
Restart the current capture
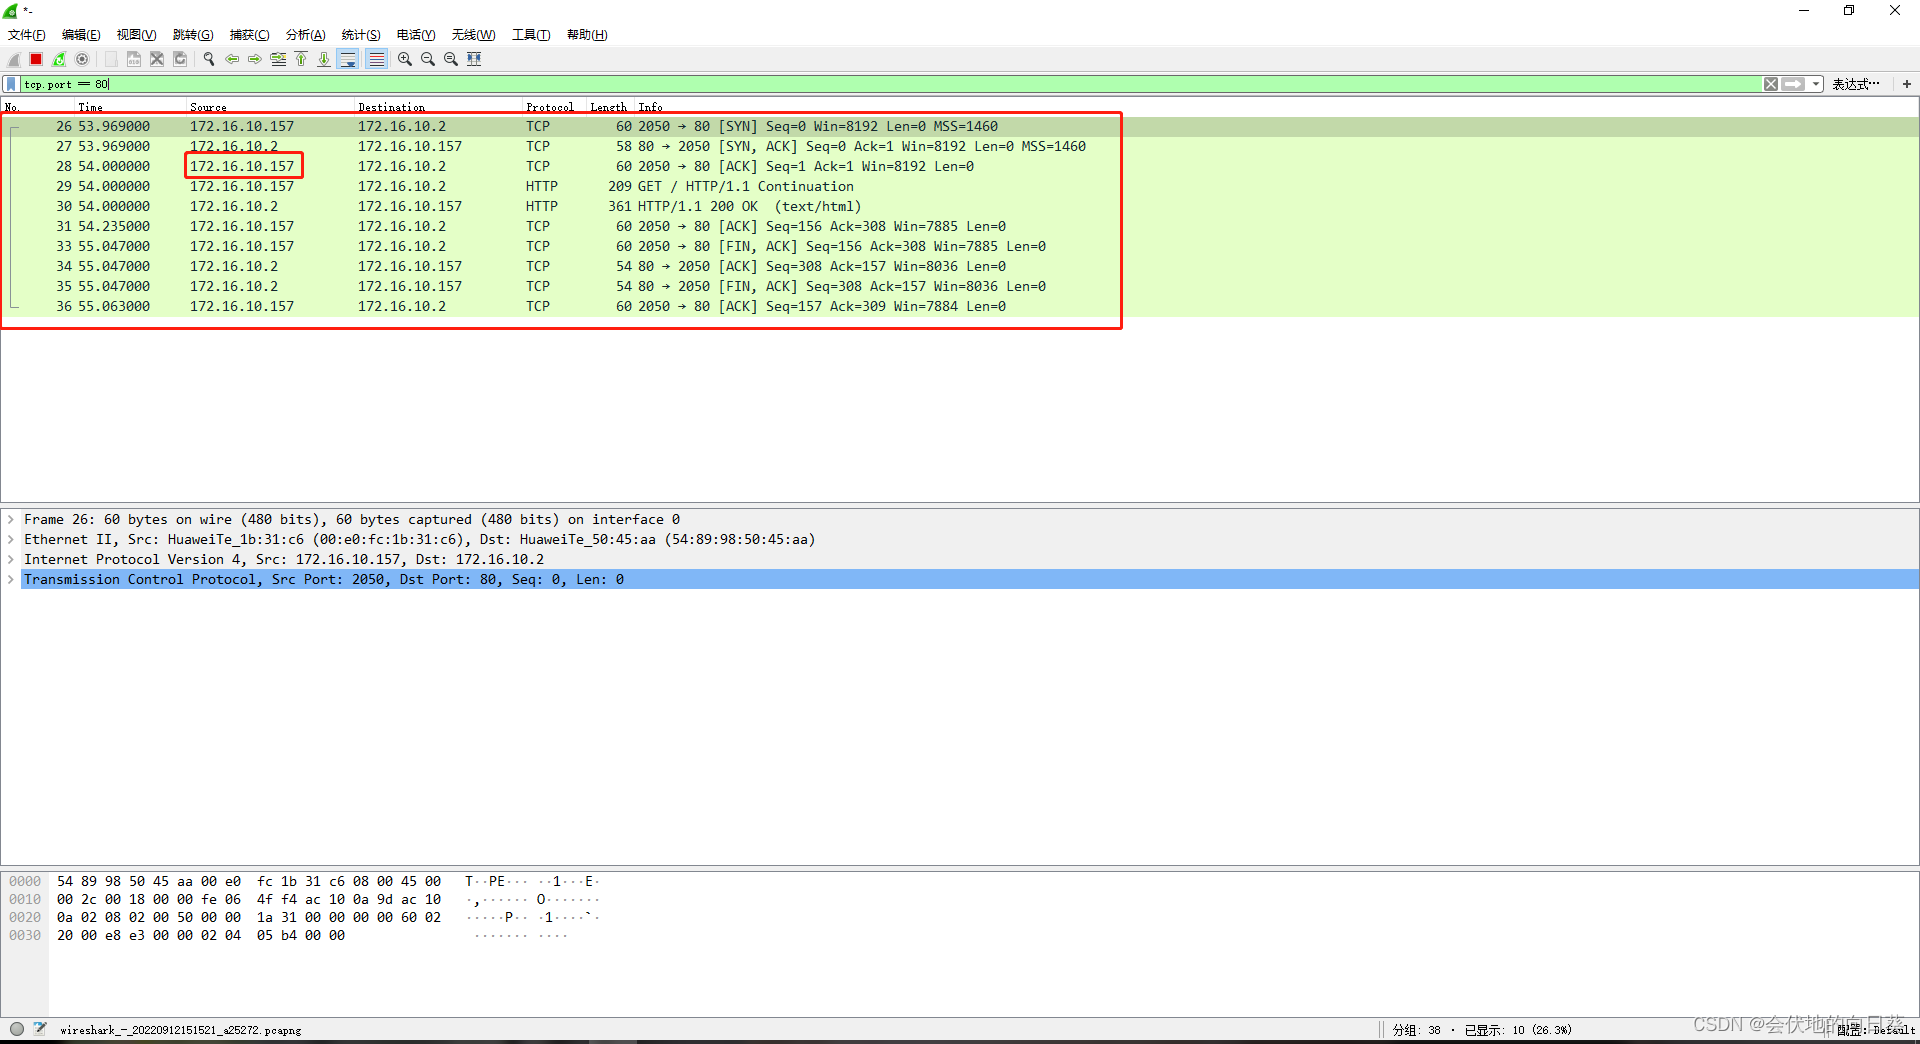(x=59, y=59)
